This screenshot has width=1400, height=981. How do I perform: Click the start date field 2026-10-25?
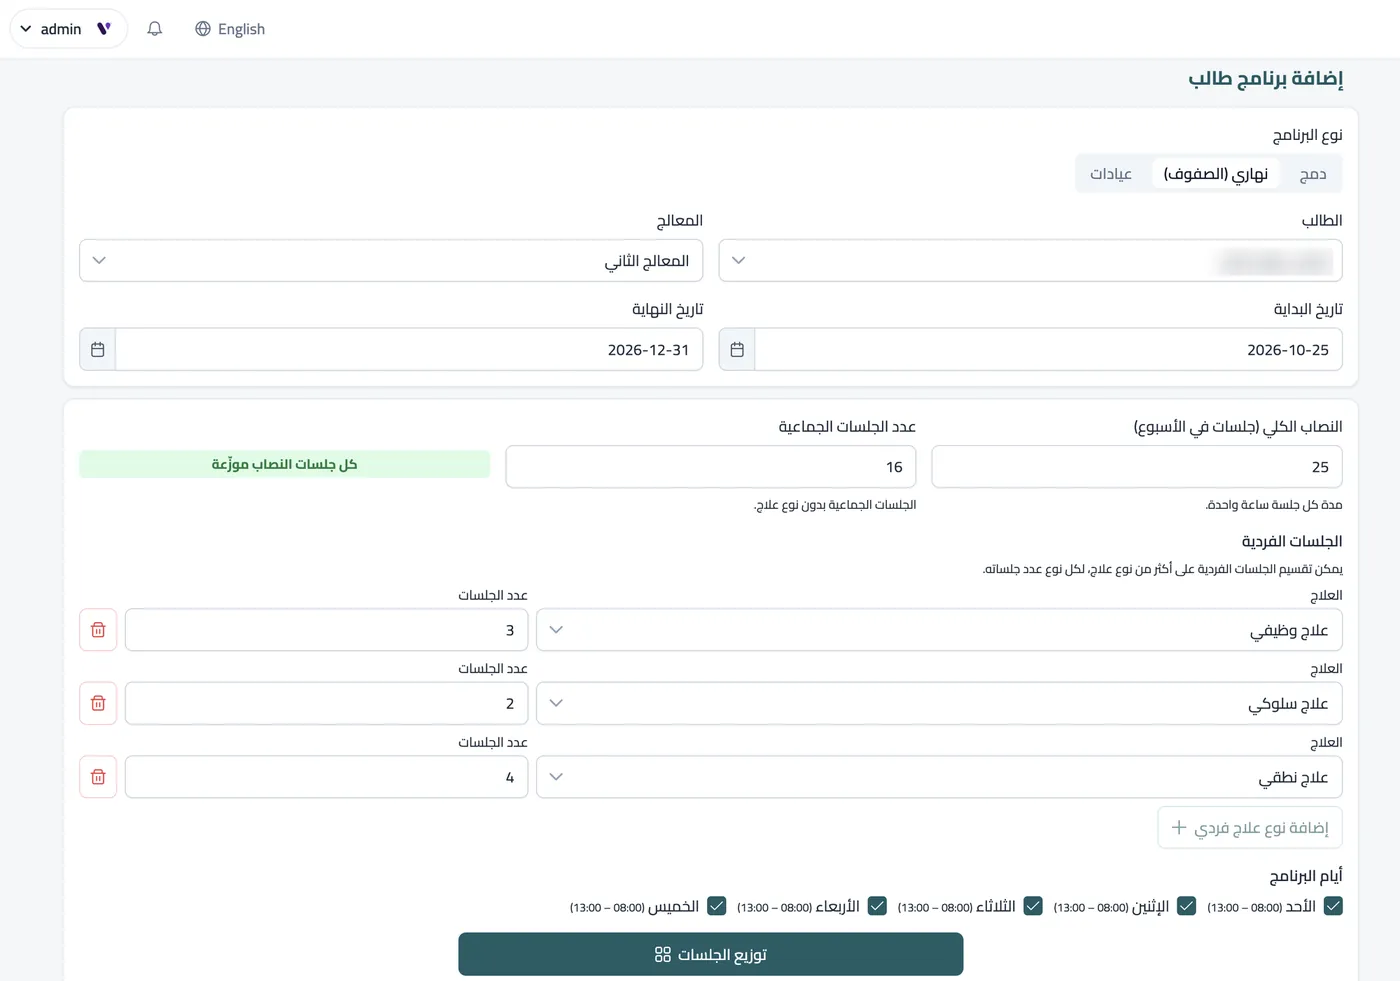click(1048, 350)
